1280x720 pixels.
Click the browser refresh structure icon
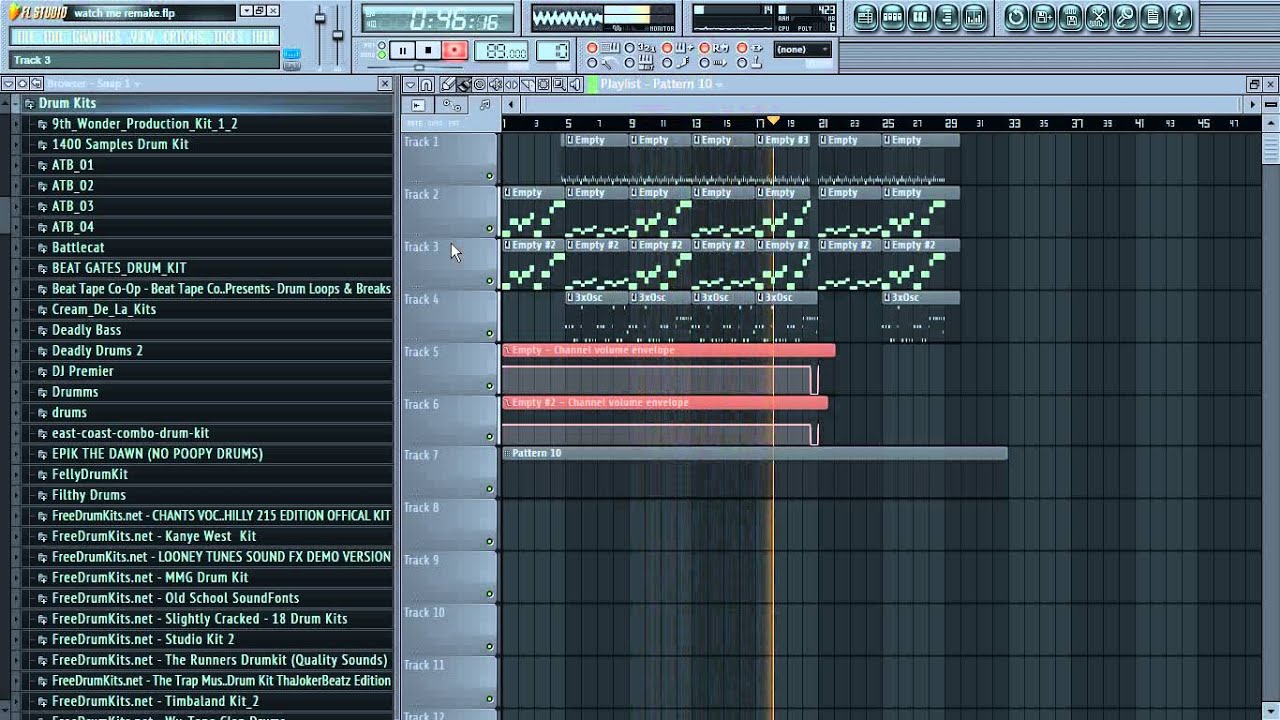click(x=36, y=84)
